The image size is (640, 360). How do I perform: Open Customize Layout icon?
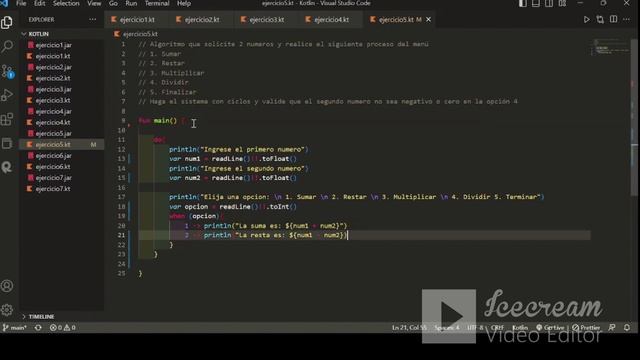click(562, 3)
